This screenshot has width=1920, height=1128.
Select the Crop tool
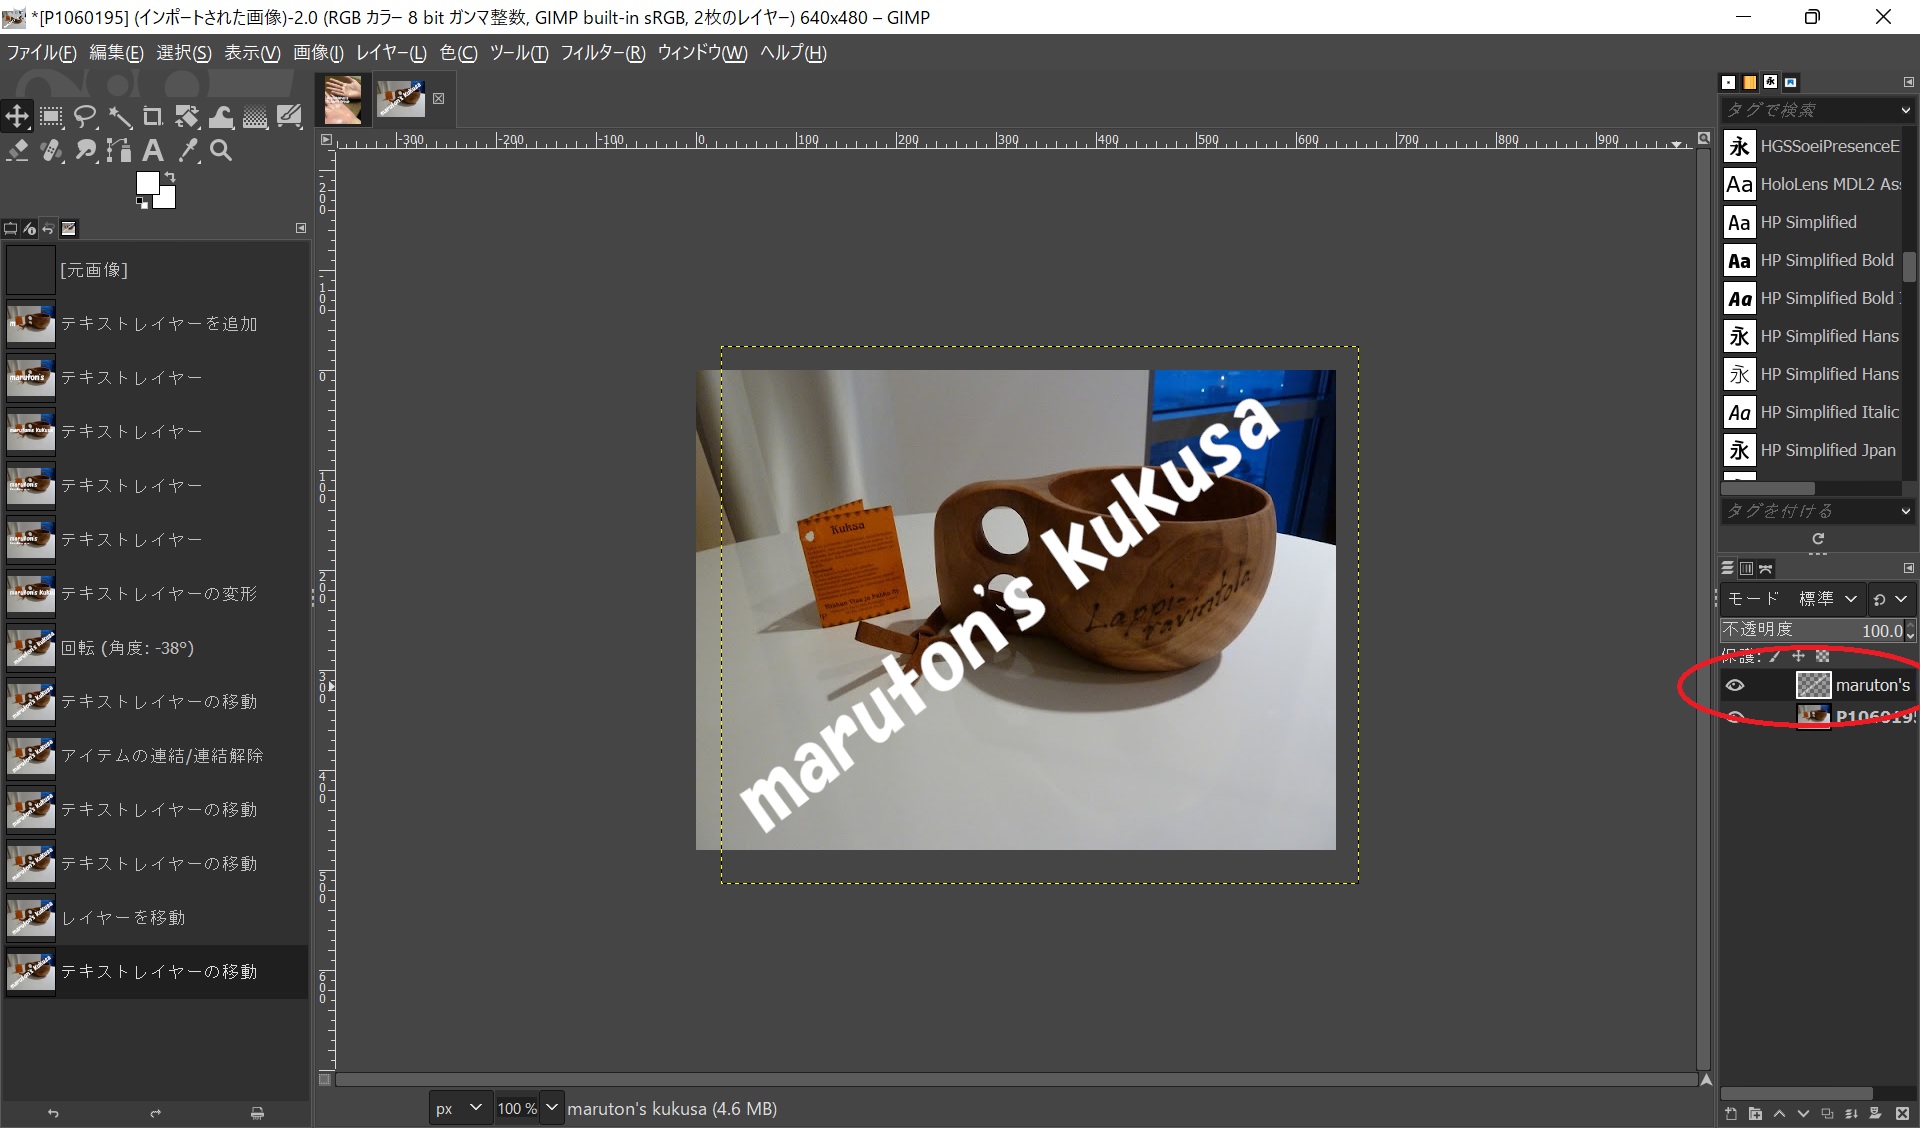pyautogui.click(x=153, y=117)
